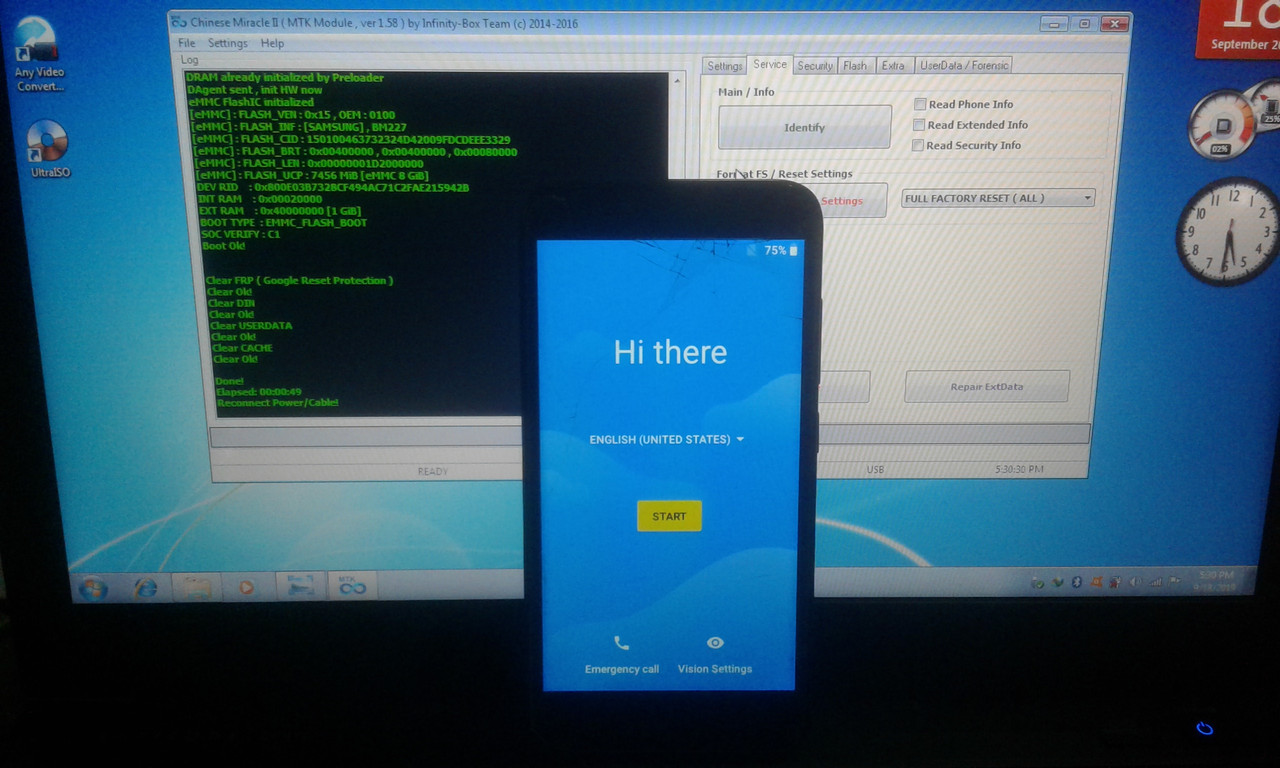Open the File menu
1280x768 pixels.
coord(187,43)
